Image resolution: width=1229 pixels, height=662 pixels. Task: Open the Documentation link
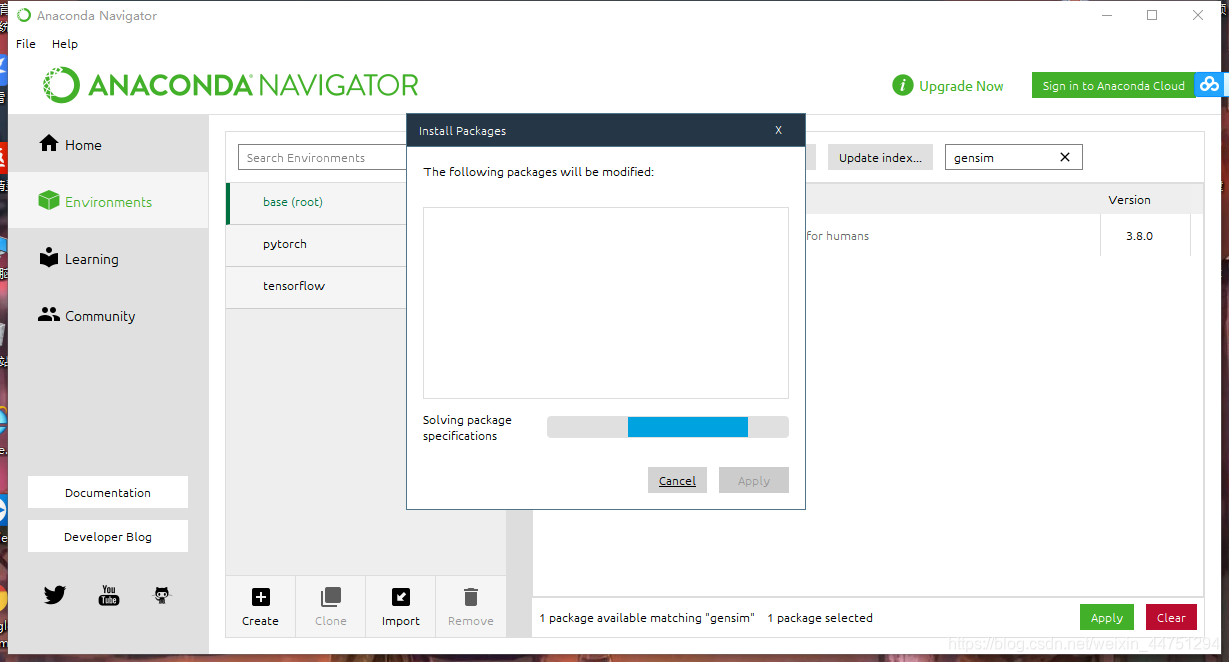[108, 492]
